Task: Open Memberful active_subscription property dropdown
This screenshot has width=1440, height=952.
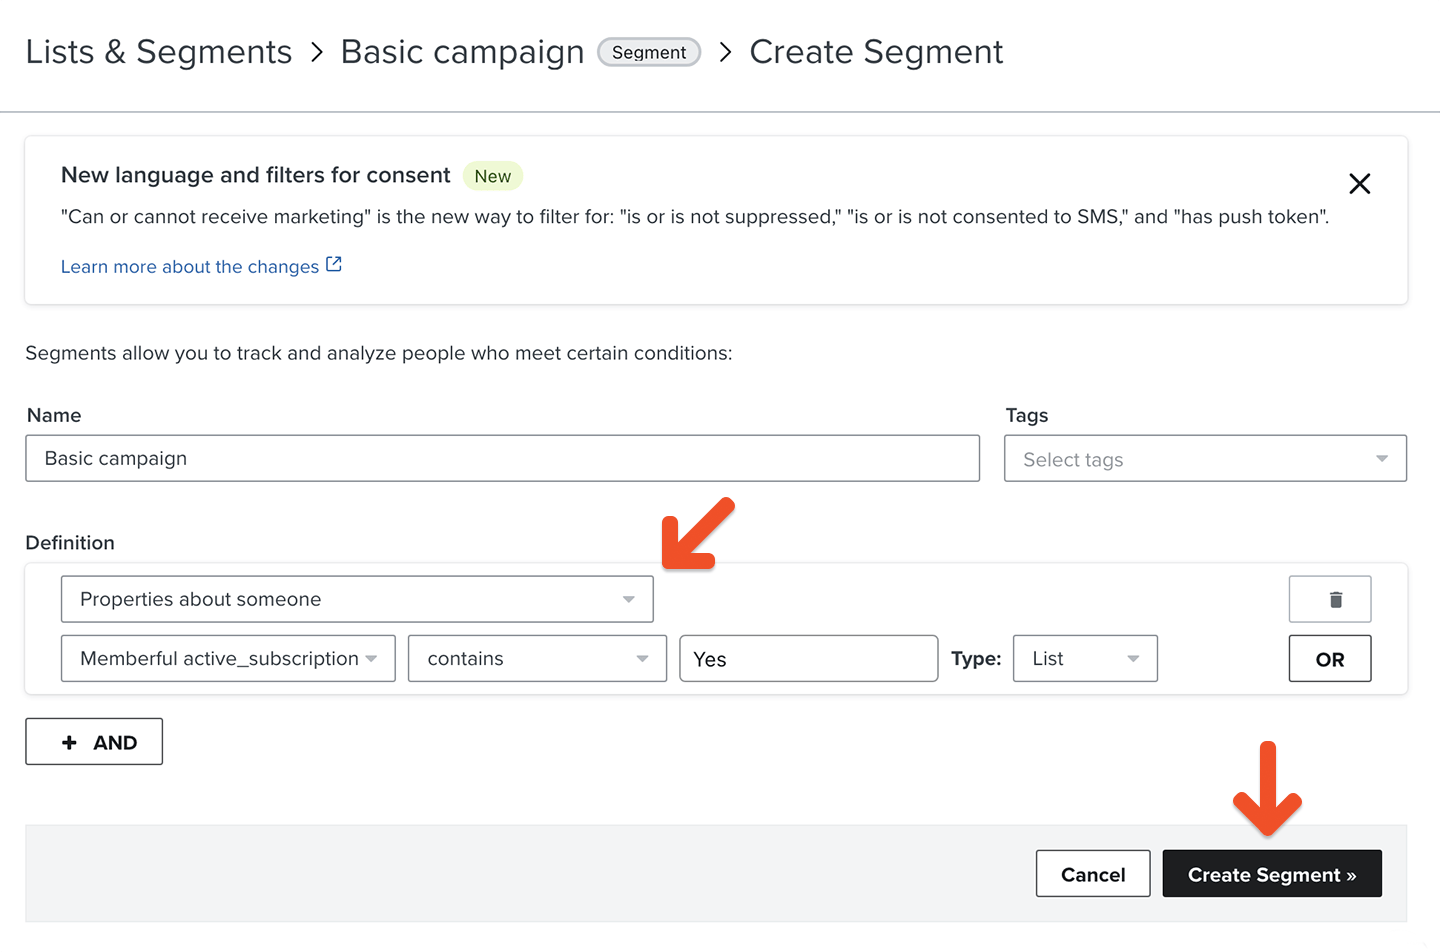Action: (228, 659)
